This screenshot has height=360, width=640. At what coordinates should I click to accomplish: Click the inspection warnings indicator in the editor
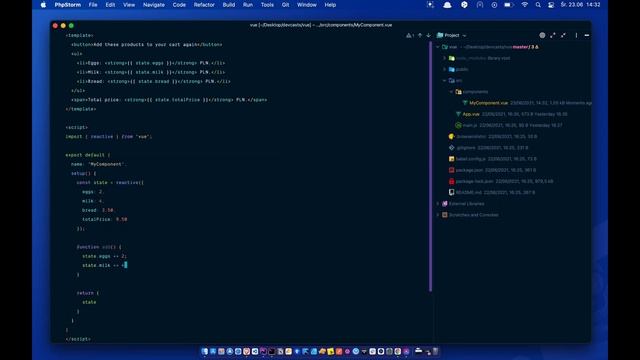[410, 36]
